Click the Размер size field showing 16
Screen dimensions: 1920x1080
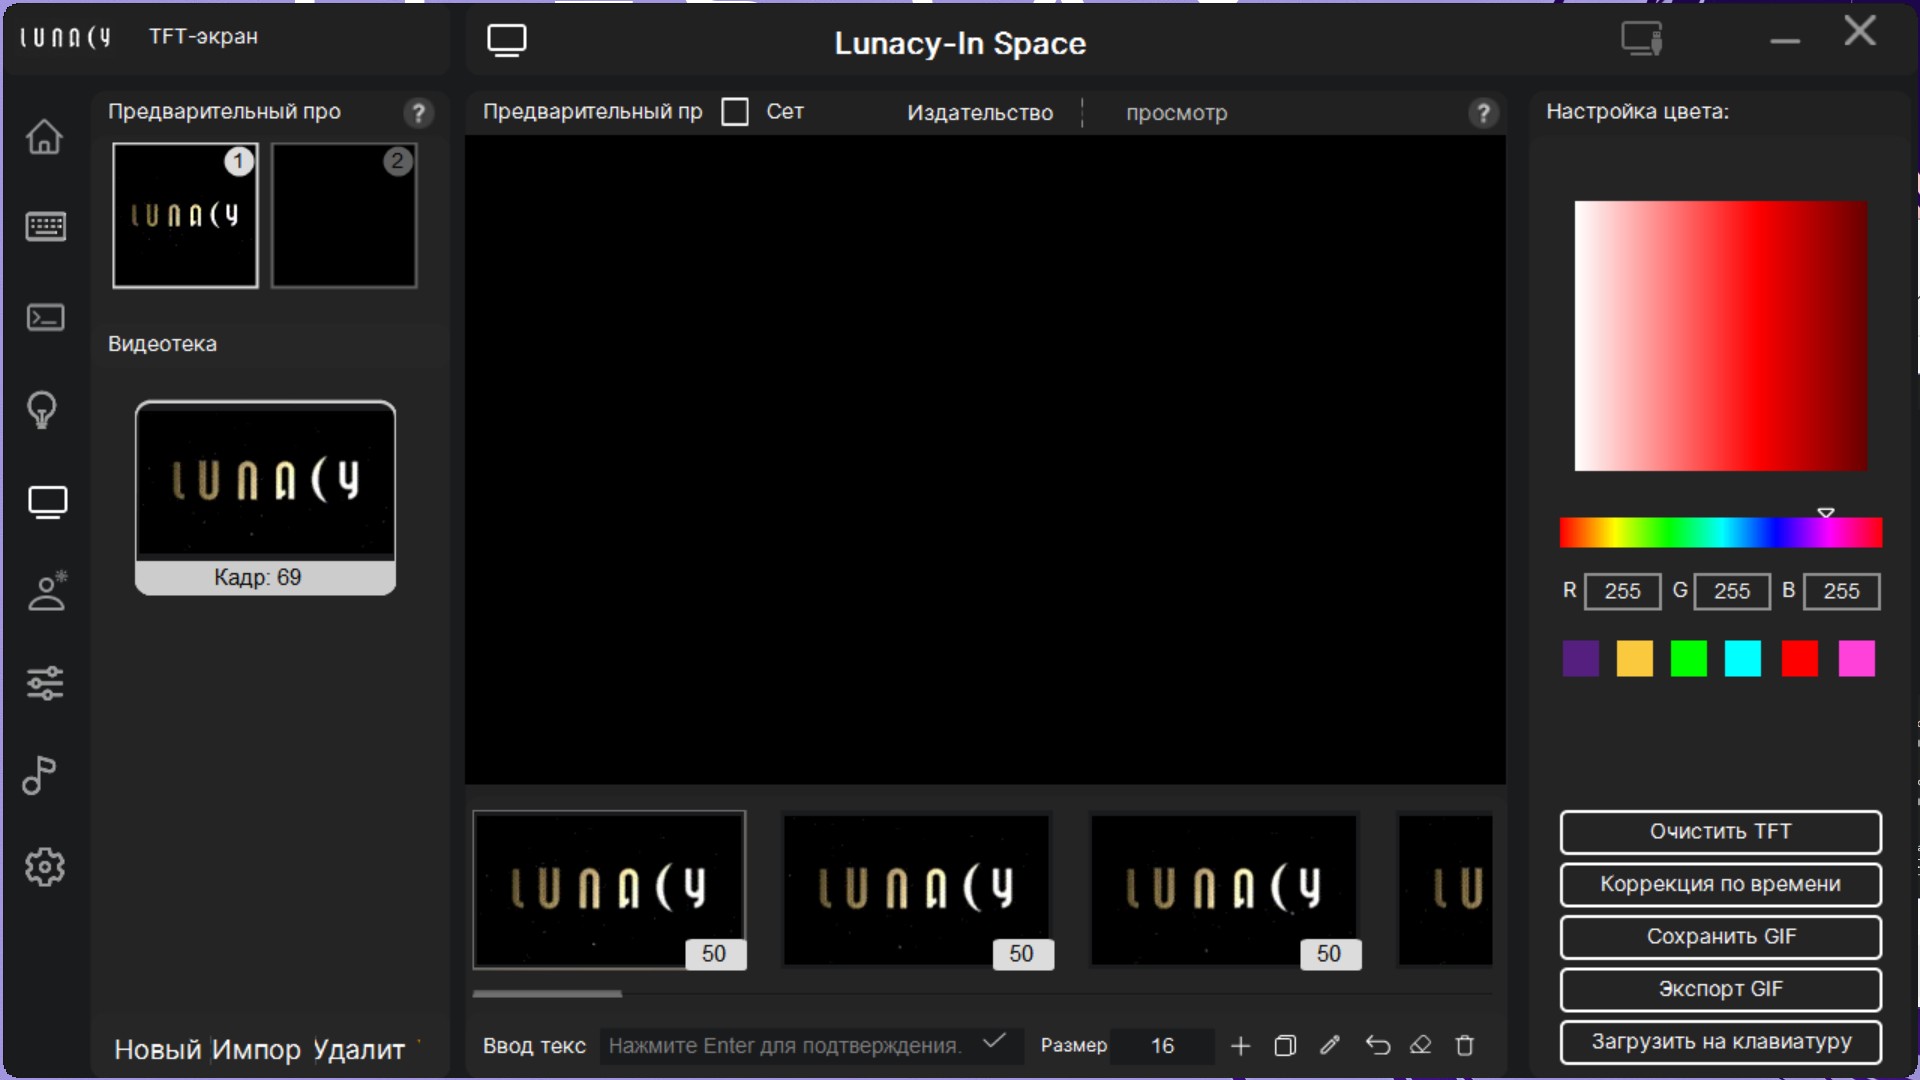point(1162,1046)
